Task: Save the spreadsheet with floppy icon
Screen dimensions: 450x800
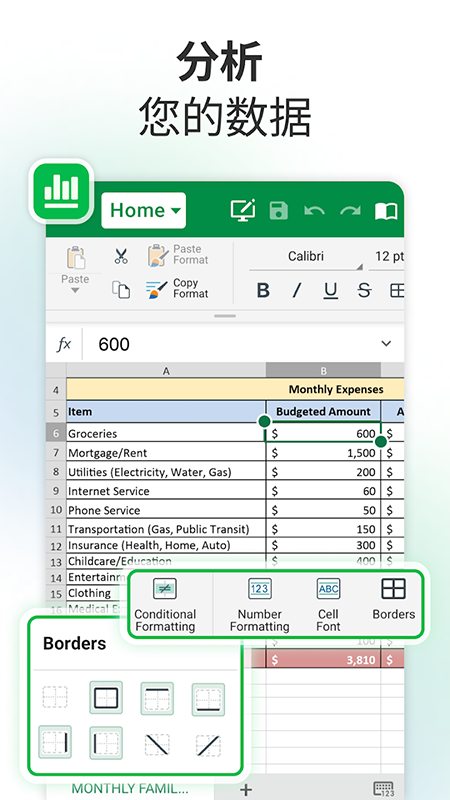Action: pos(279,211)
